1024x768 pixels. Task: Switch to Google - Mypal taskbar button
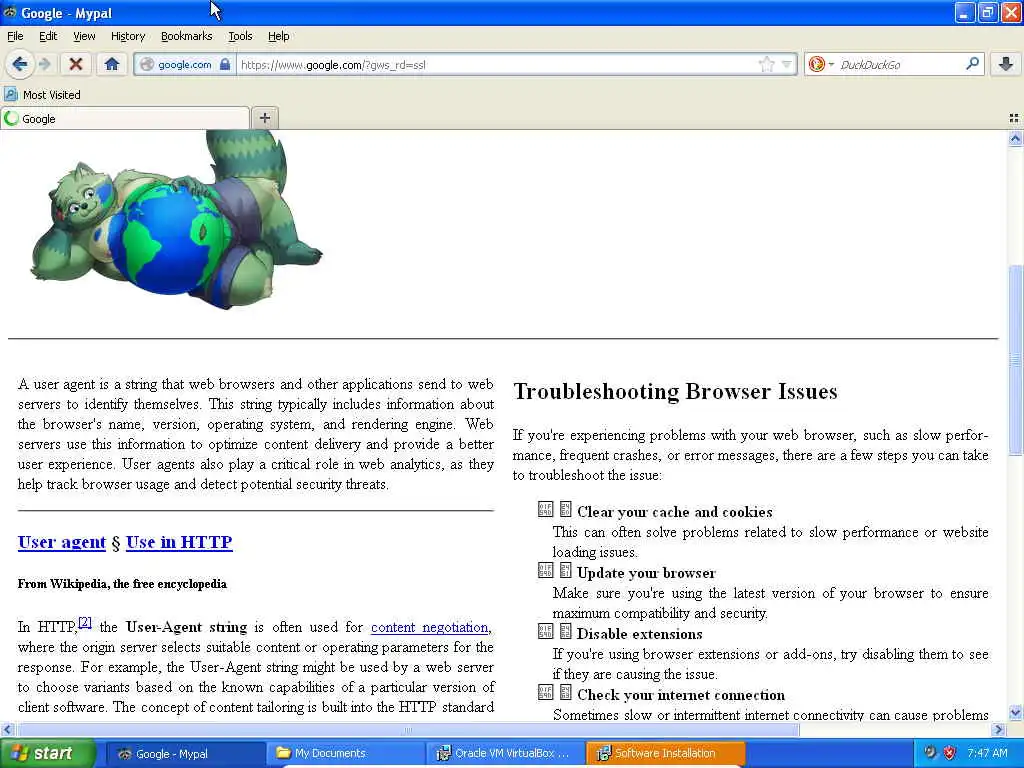pos(185,754)
